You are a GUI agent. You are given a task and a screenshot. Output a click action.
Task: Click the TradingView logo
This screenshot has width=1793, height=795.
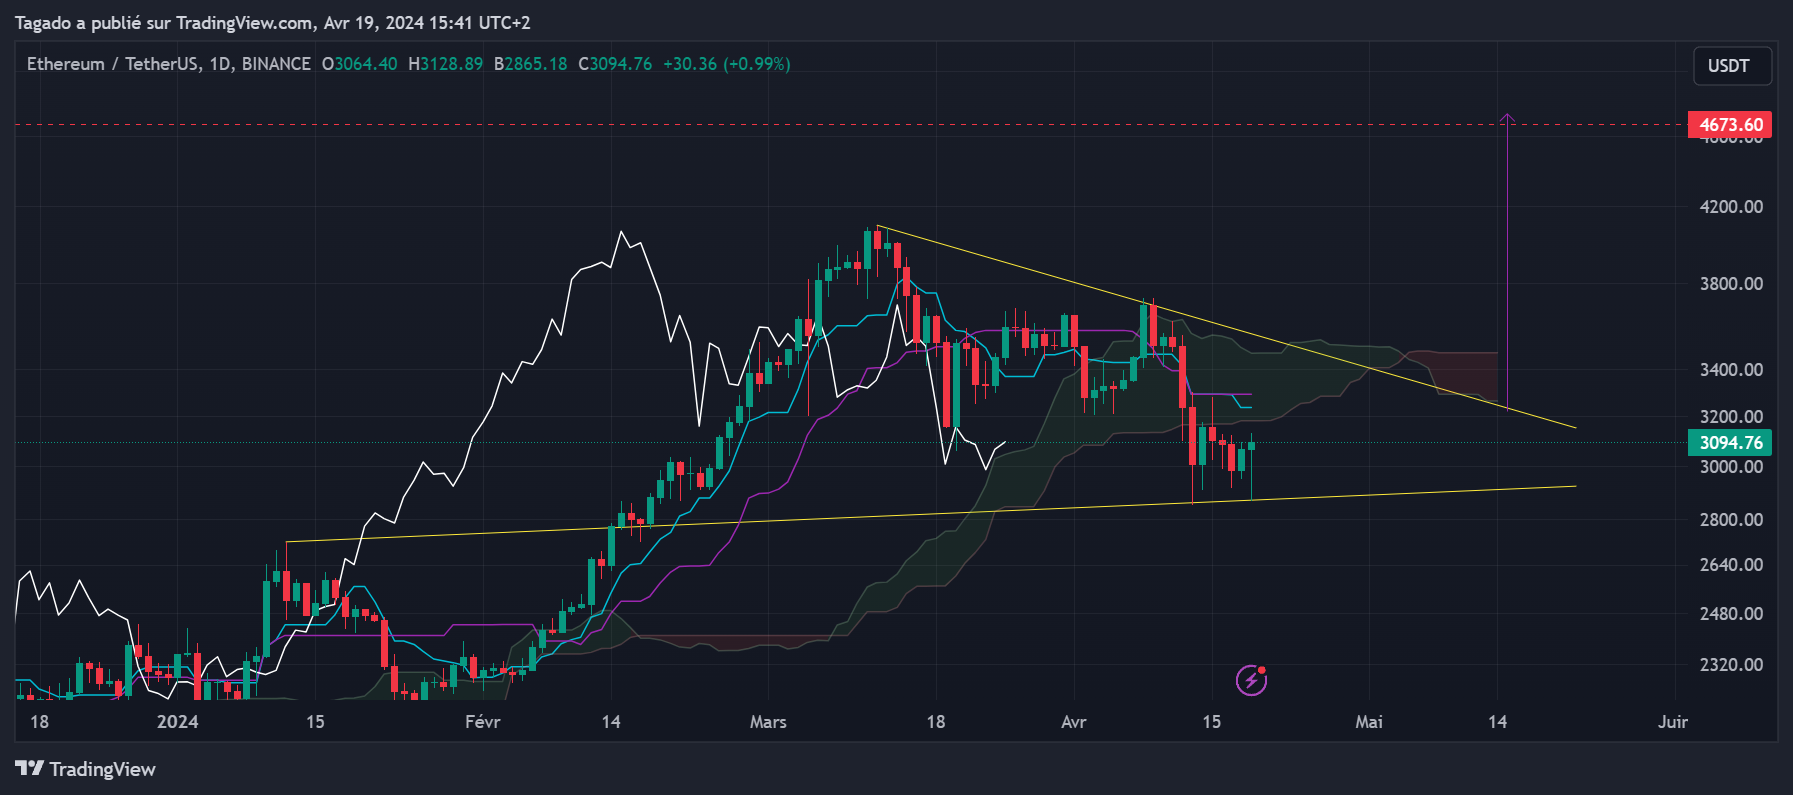point(86,769)
